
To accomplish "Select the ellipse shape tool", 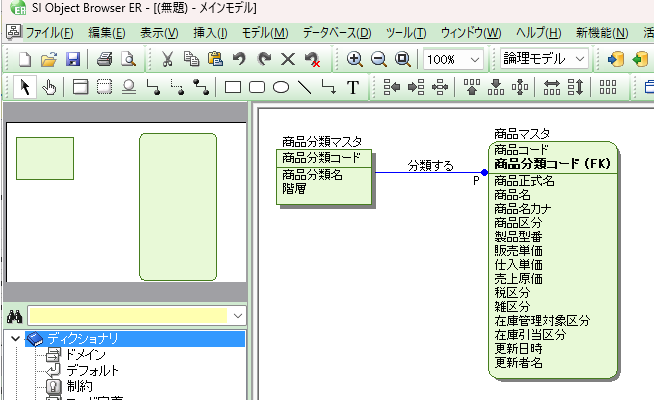I will [281, 88].
